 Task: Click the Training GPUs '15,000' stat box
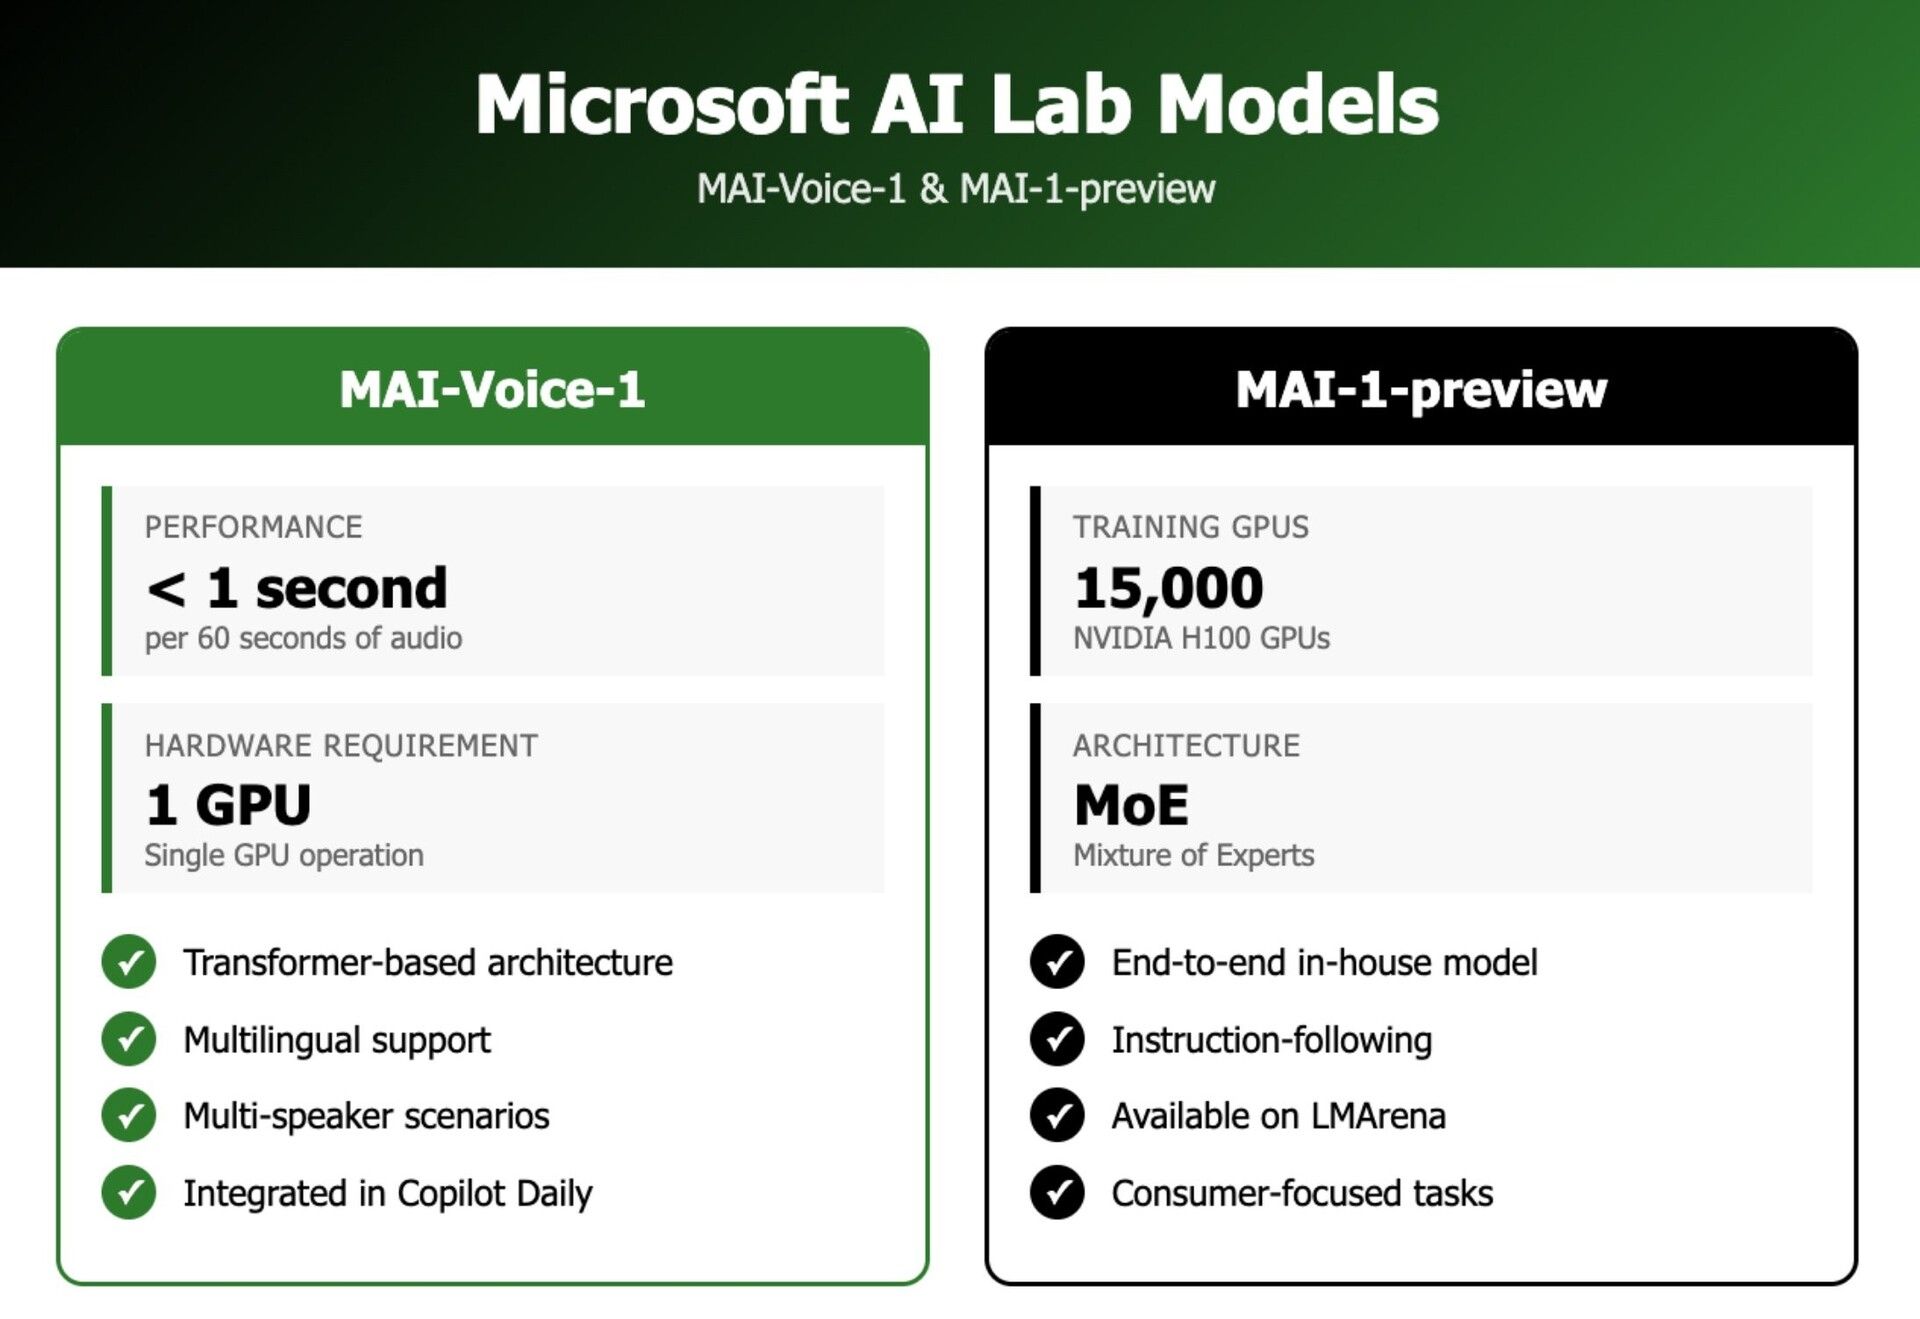click(1422, 581)
